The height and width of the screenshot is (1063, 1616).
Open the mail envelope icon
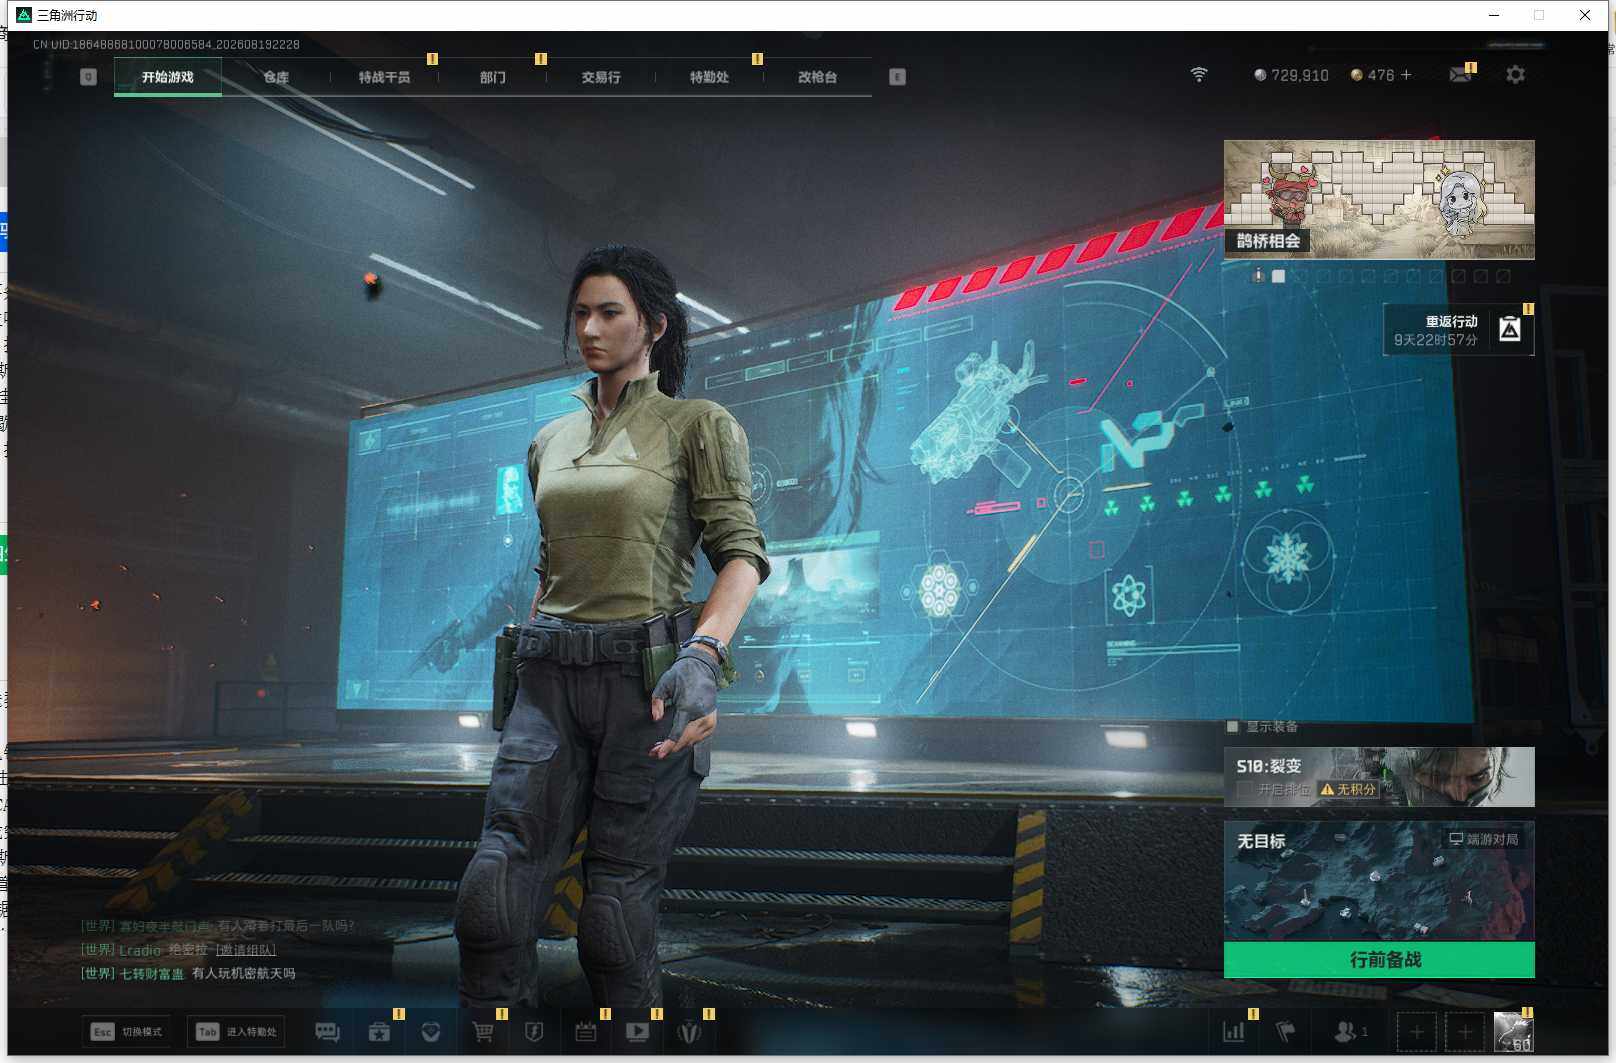(x=1460, y=75)
